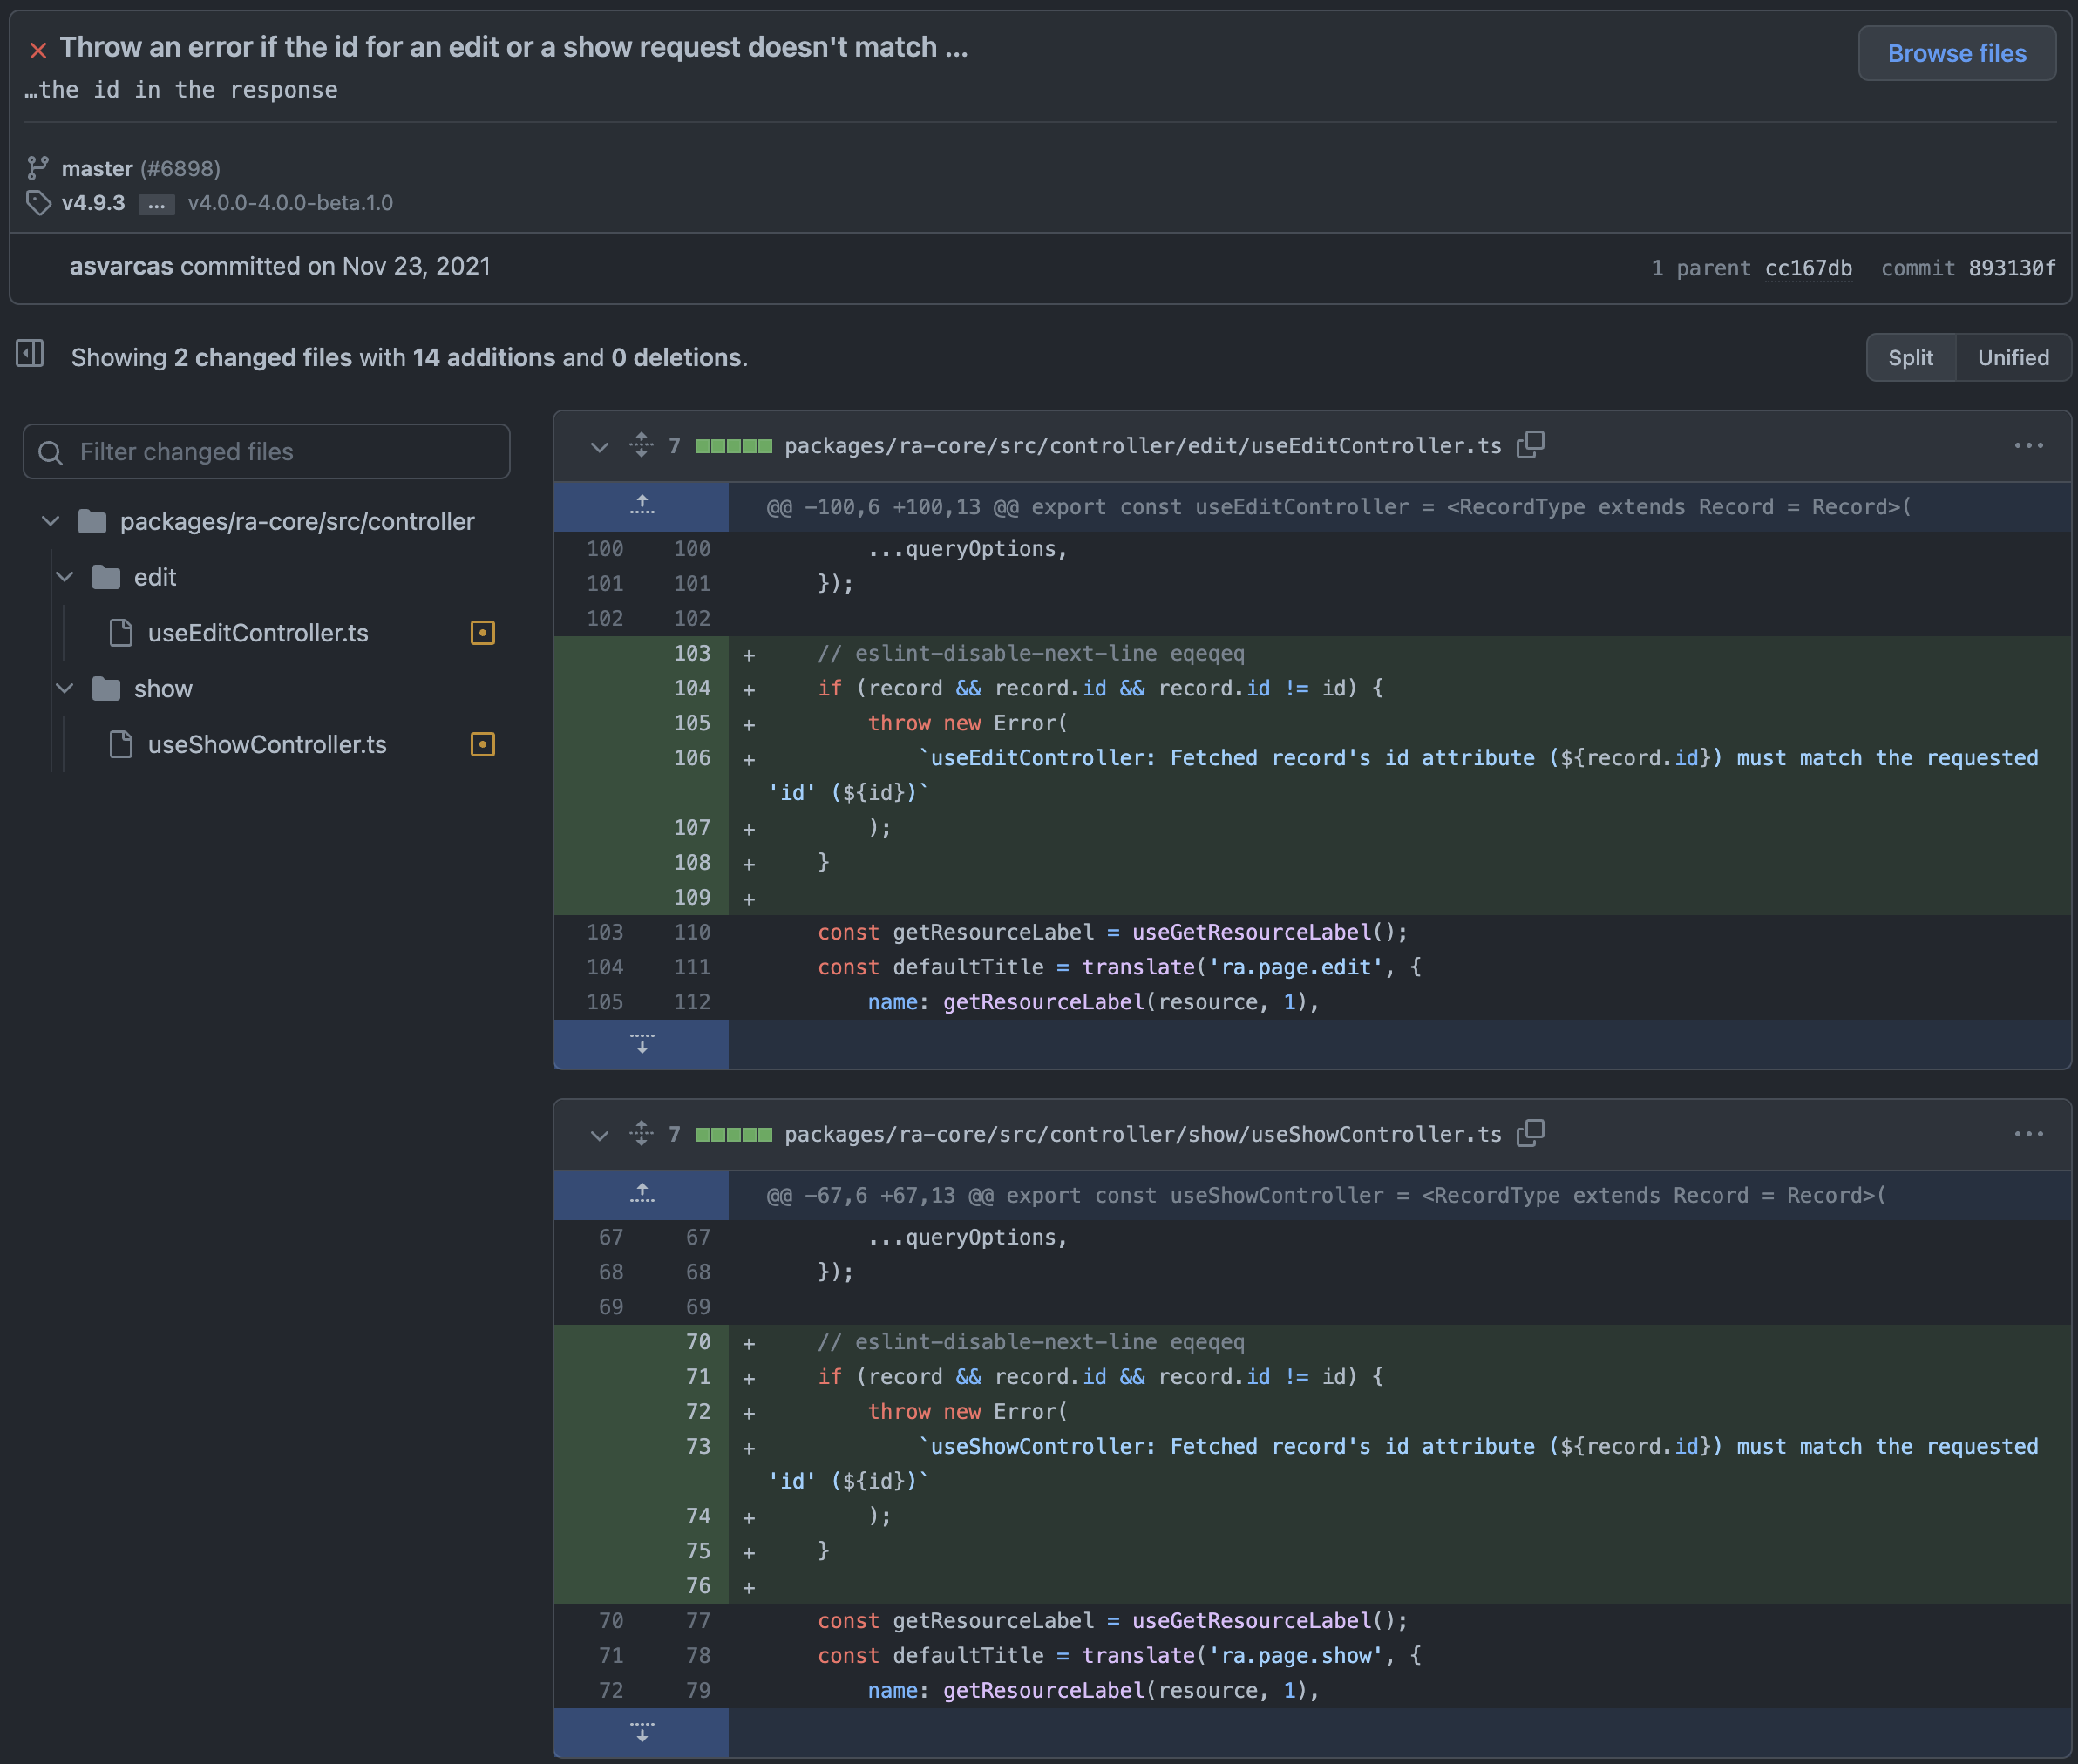Image resolution: width=2078 pixels, height=1764 pixels.
Task: Click the Browse files button
Action: point(1956,53)
